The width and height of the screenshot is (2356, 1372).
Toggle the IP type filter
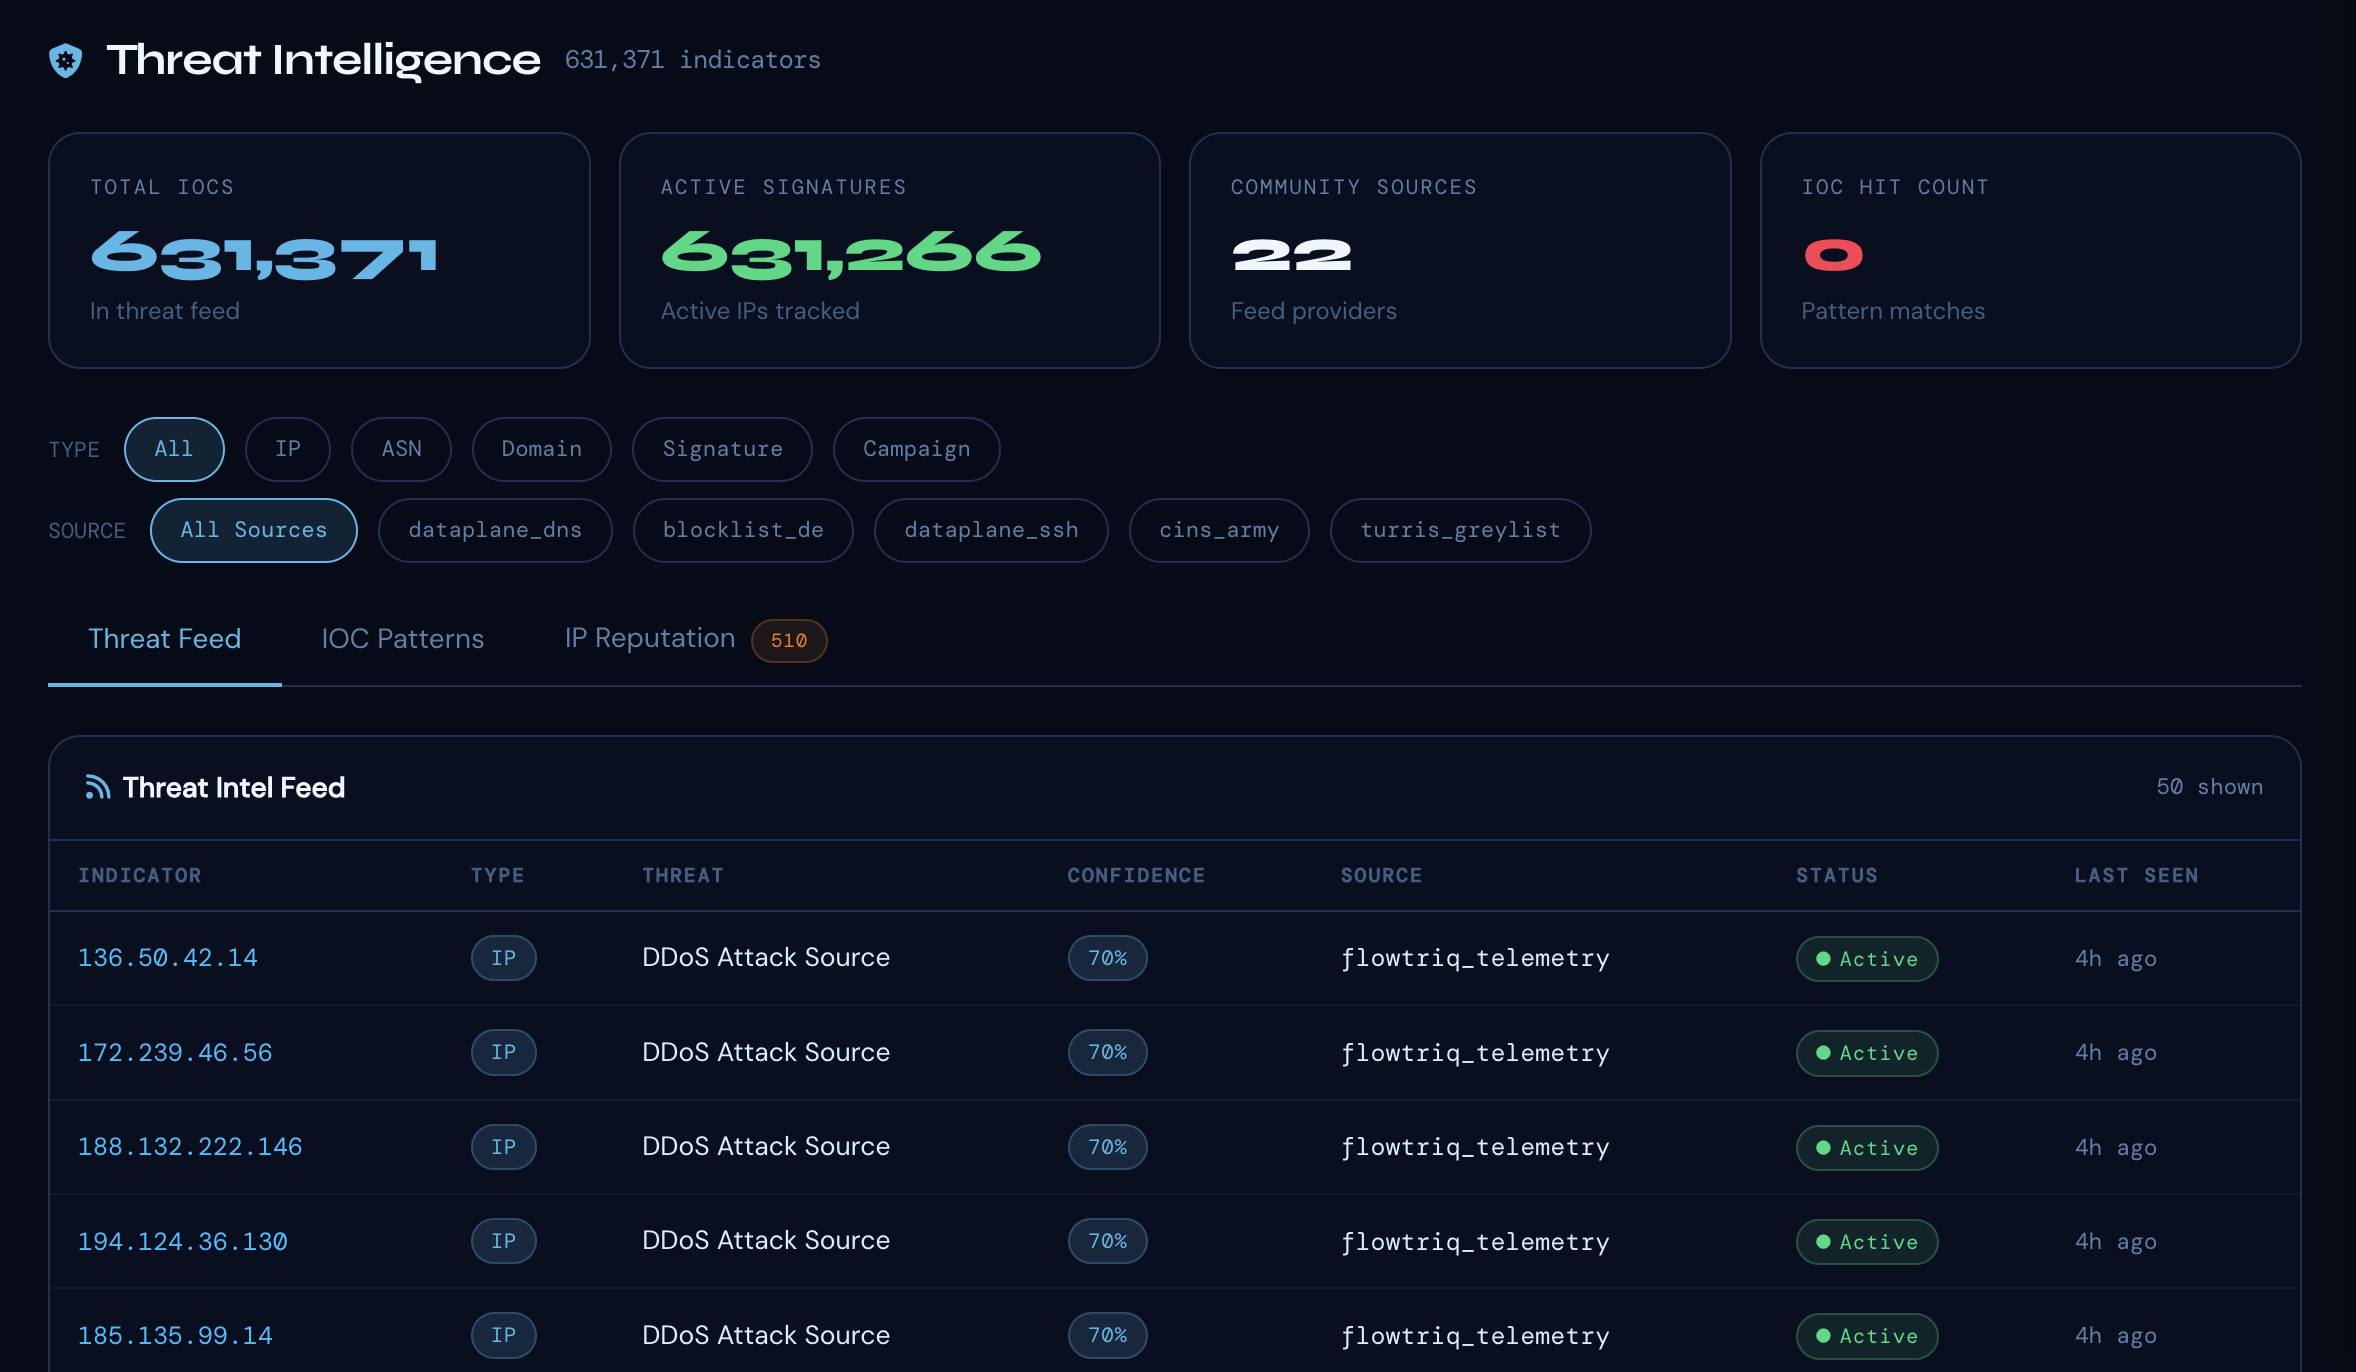(x=288, y=449)
